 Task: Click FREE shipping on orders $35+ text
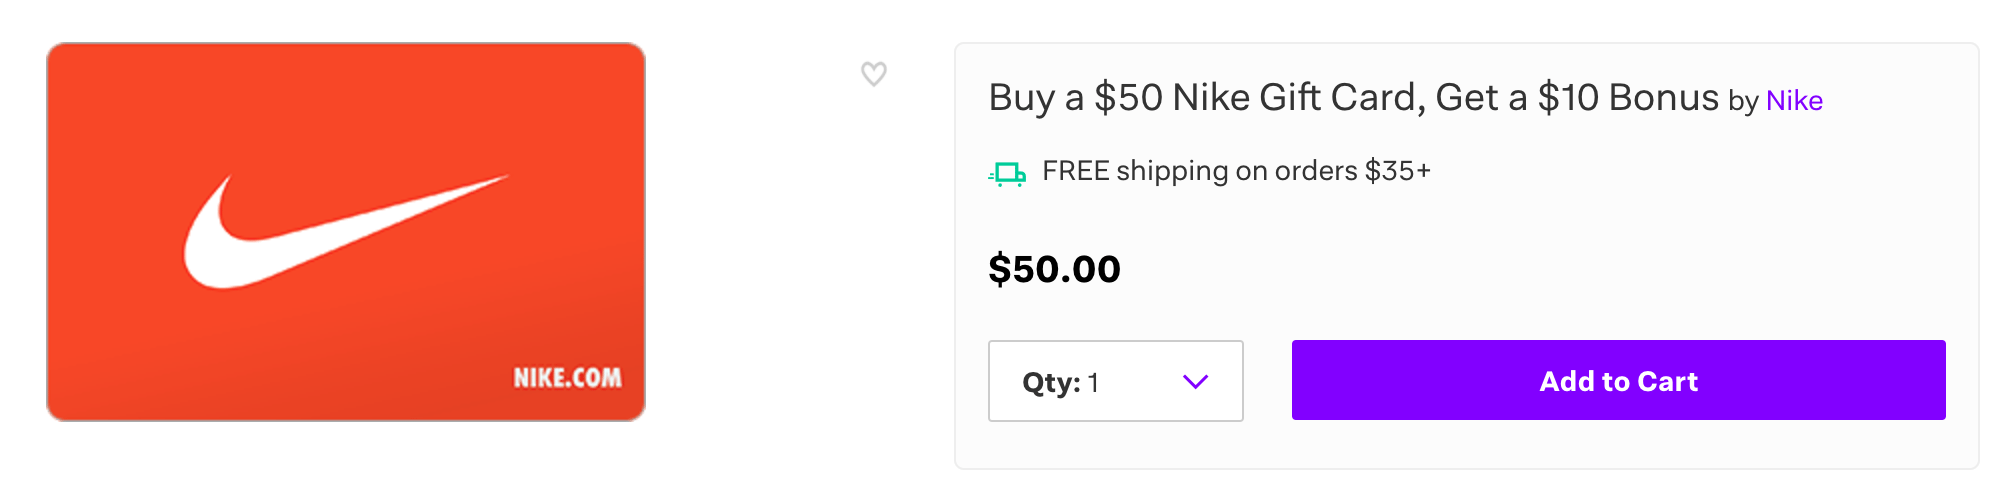click(1236, 171)
